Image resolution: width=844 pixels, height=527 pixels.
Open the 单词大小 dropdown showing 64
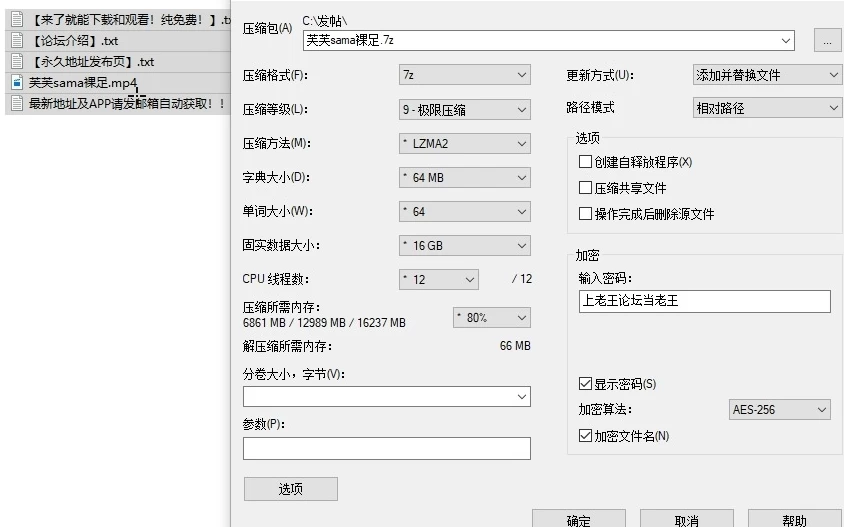(x=465, y=212)
